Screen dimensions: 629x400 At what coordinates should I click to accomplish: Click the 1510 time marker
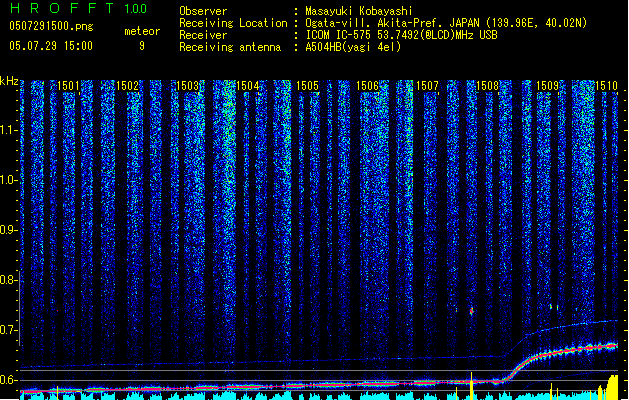607,86
